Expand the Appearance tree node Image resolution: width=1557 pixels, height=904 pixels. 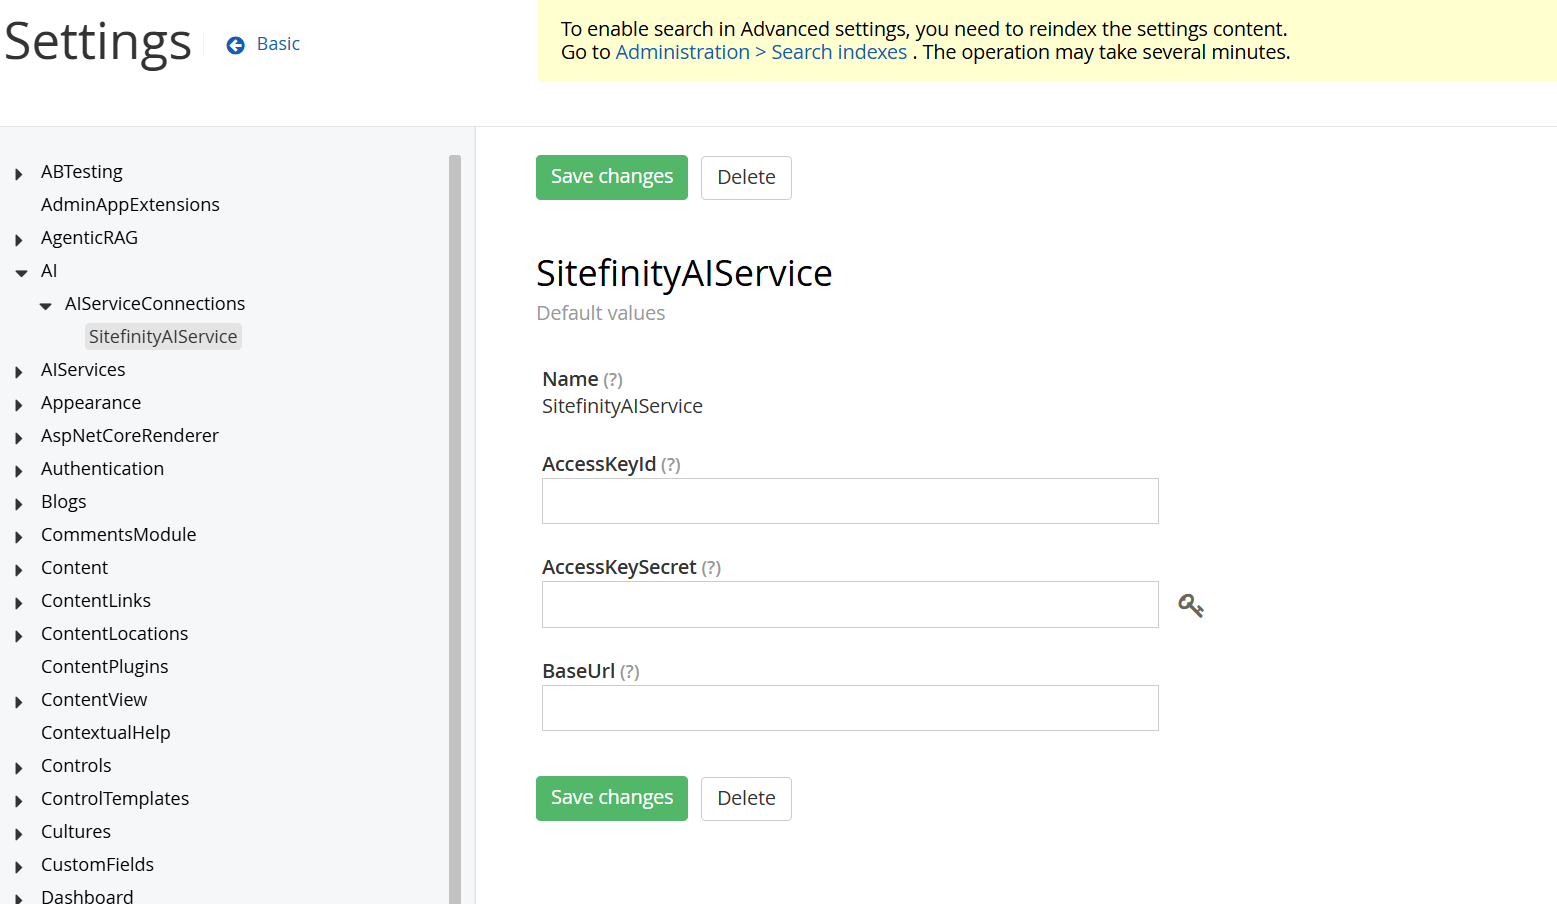pos(19,405)
